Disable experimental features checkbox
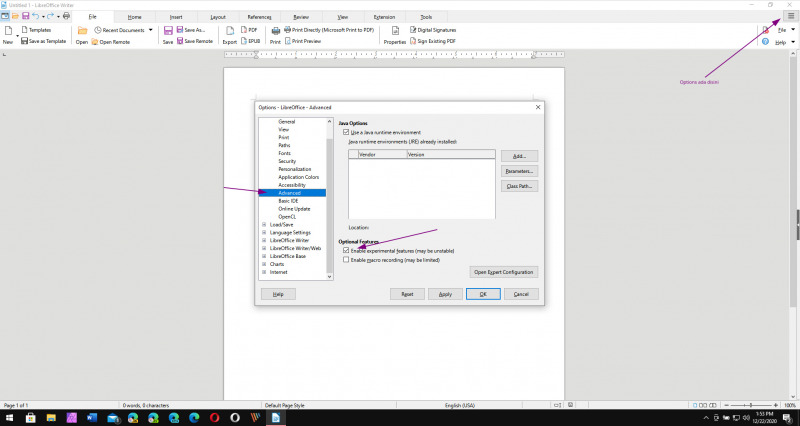Viewport: 800px width, 426px height. click(346, 250)
